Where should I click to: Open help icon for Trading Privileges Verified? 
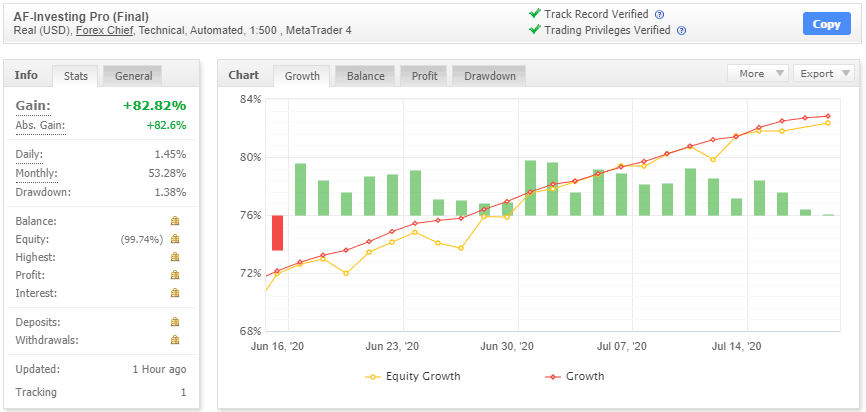[x=681, y=31]
